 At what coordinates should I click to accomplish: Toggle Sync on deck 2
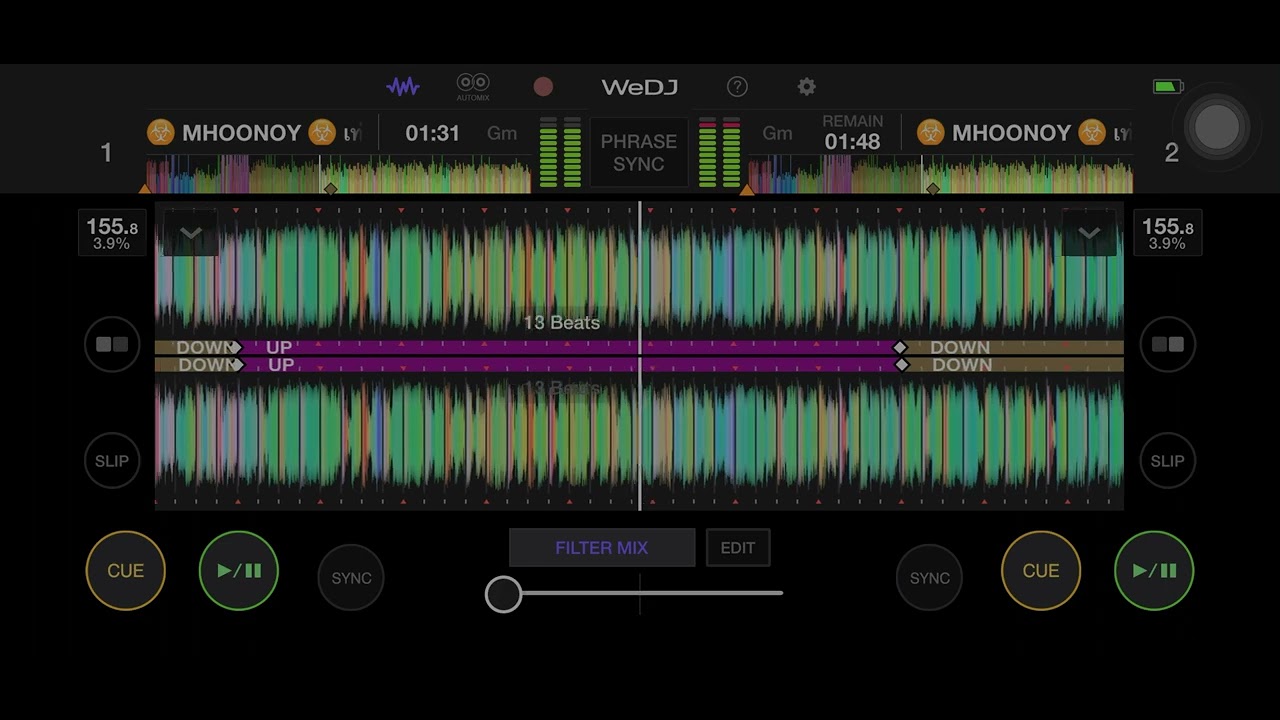(x=929, y=578)
